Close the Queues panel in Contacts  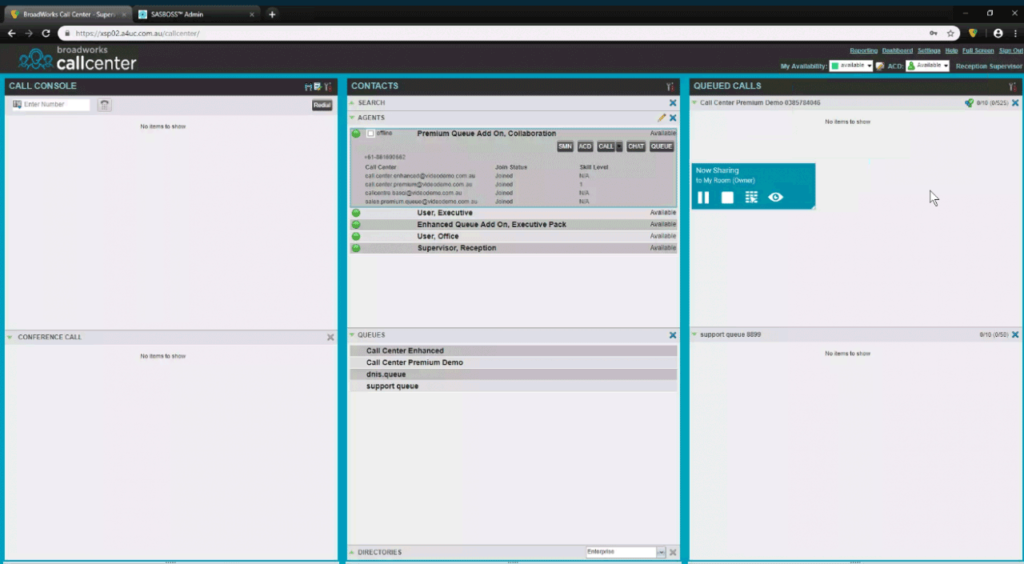tap(673, 336)
